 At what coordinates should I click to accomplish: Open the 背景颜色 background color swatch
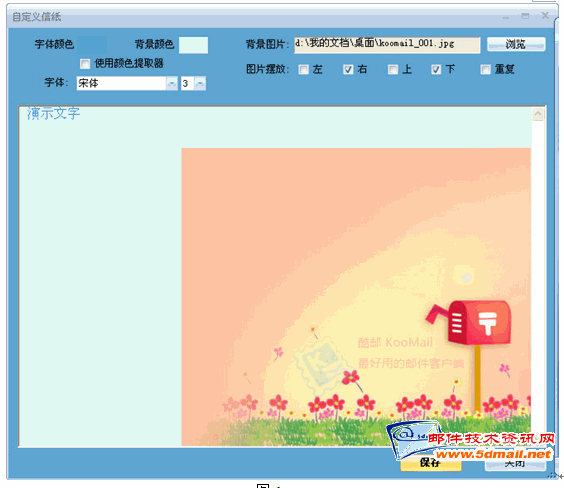coord(193,45)
